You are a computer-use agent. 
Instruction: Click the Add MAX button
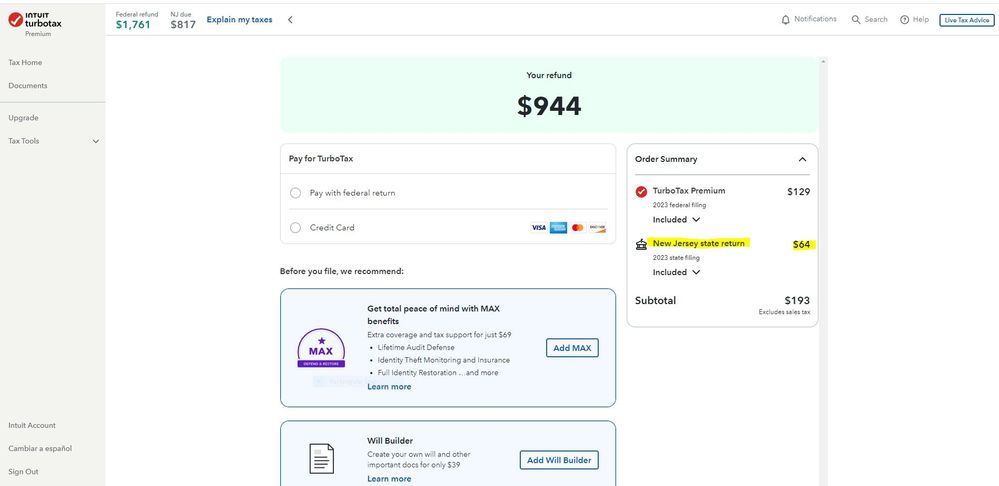572,348
